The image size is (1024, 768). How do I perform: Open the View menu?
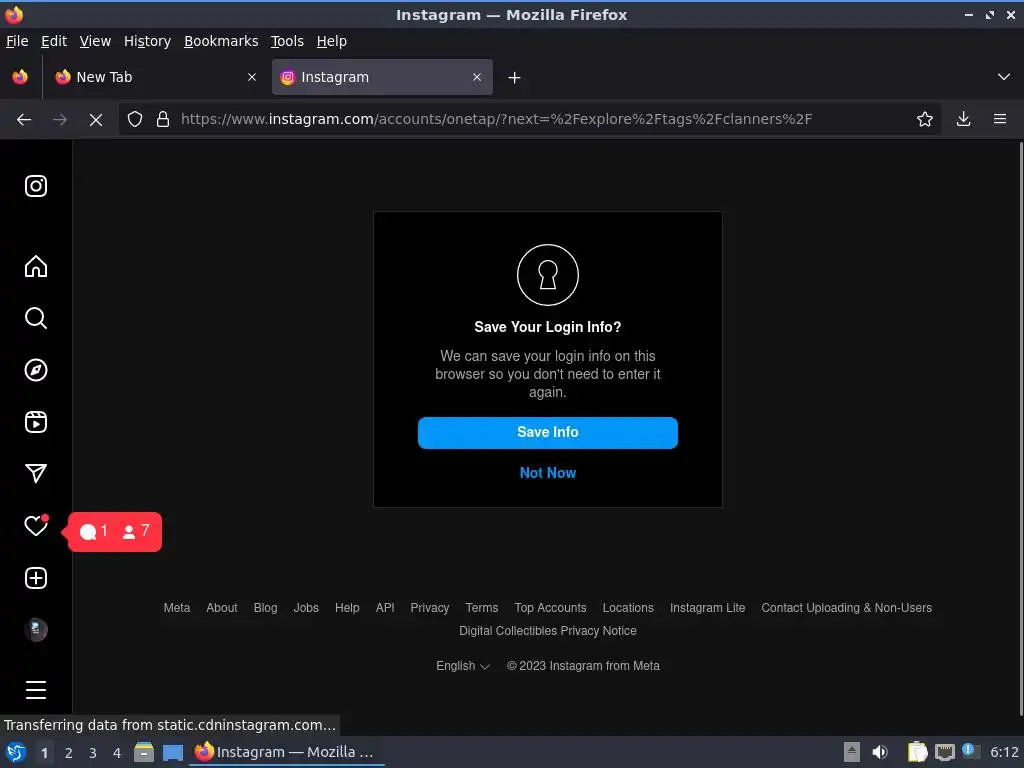pyautogui.click(x=95, y=41)
